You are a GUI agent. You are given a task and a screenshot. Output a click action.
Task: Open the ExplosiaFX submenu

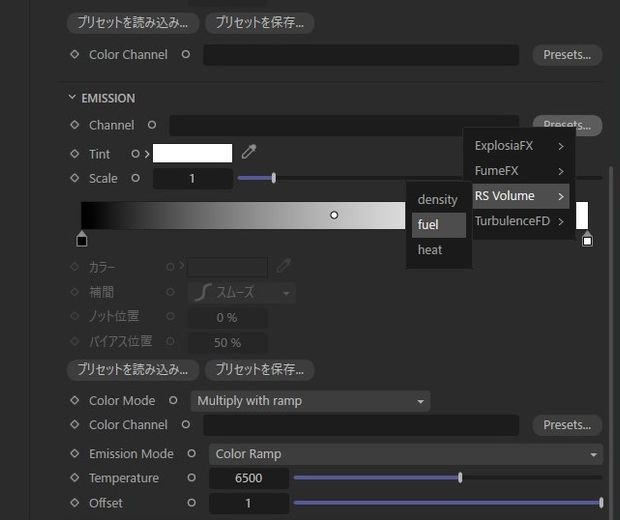tap(520, 146)
